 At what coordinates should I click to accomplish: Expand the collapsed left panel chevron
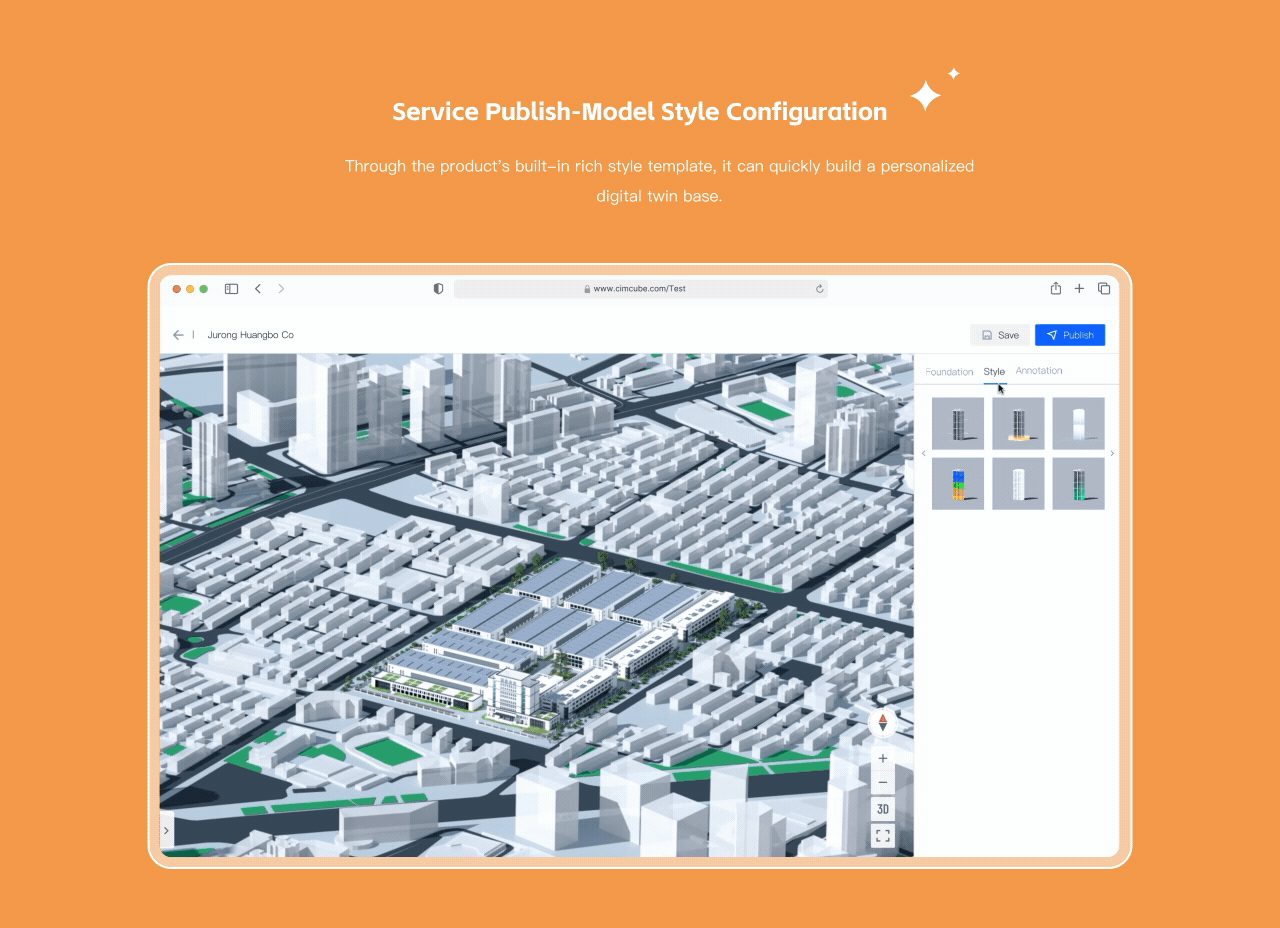pos(166,830)
